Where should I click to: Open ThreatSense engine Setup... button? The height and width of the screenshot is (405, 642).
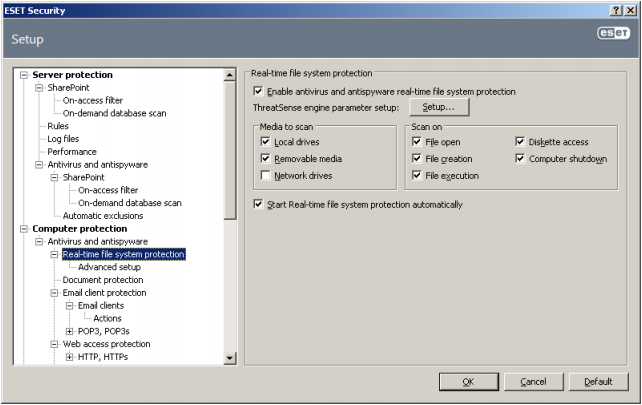[439, 107]
